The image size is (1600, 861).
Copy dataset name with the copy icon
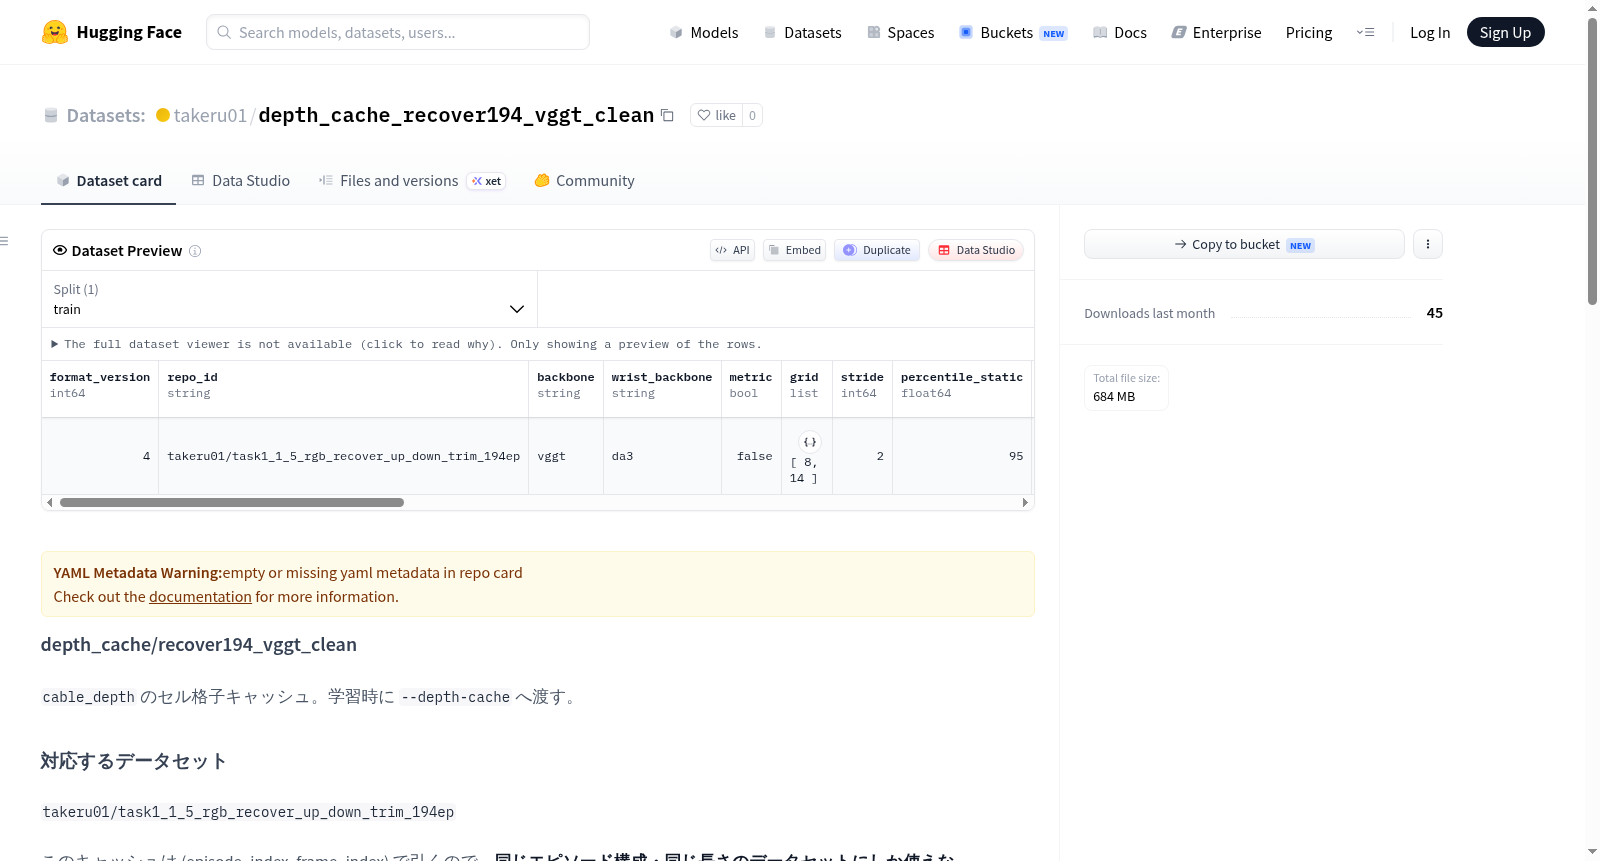click(x=668, y=115)
